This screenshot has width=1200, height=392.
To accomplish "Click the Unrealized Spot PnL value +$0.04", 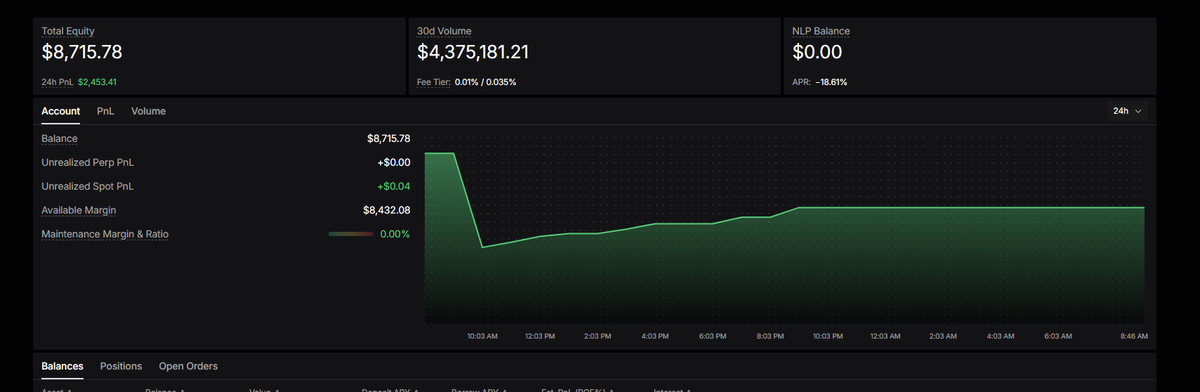I will (393, 186).
